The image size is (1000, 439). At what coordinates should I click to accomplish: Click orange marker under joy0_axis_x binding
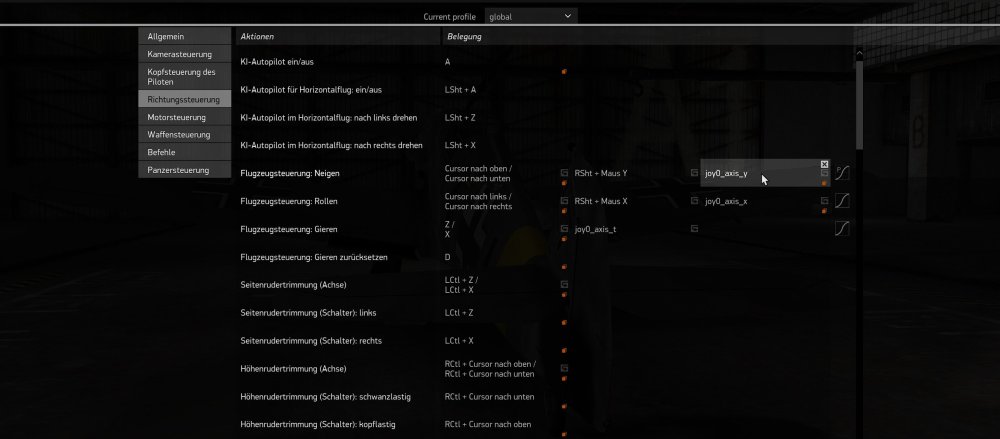point(824,211)
